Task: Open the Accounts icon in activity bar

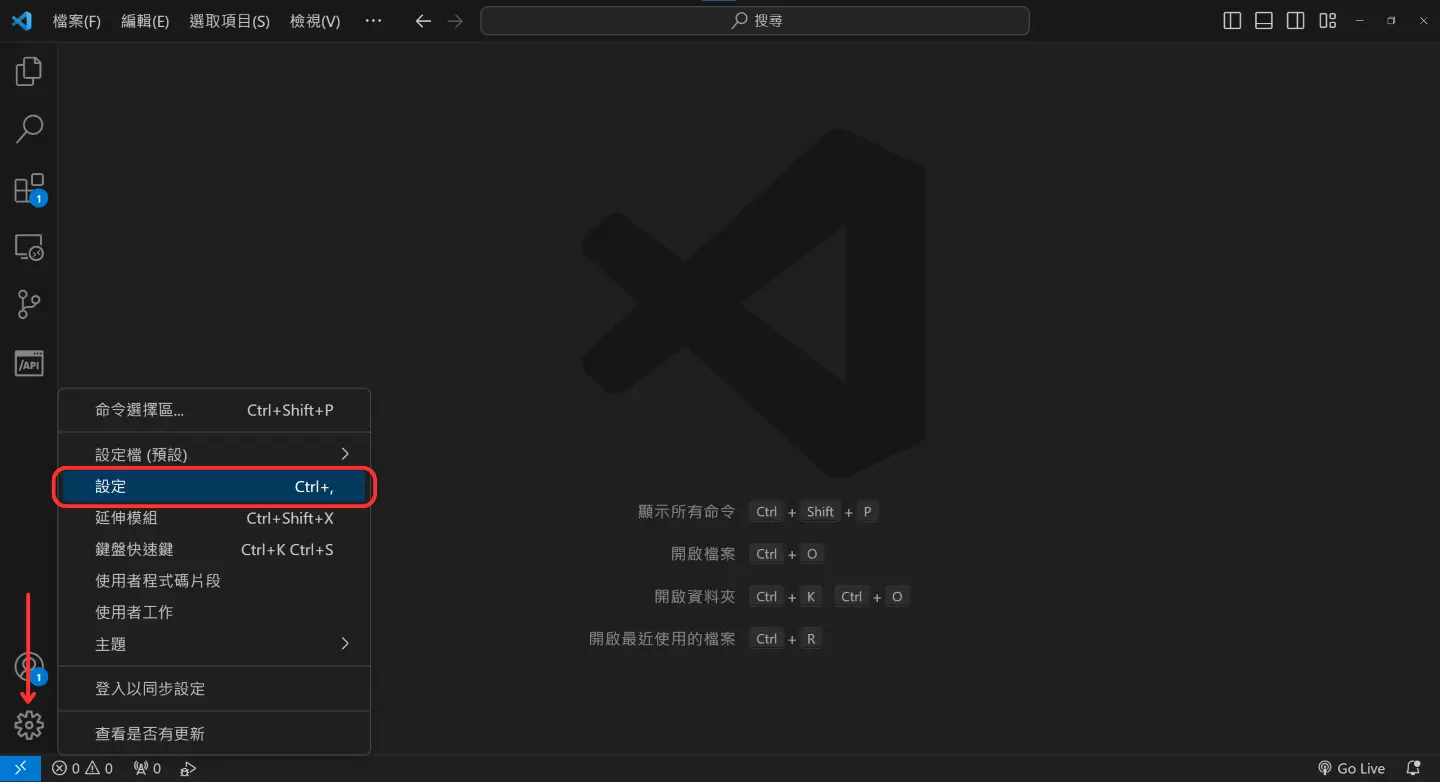Action: [29, 667]
